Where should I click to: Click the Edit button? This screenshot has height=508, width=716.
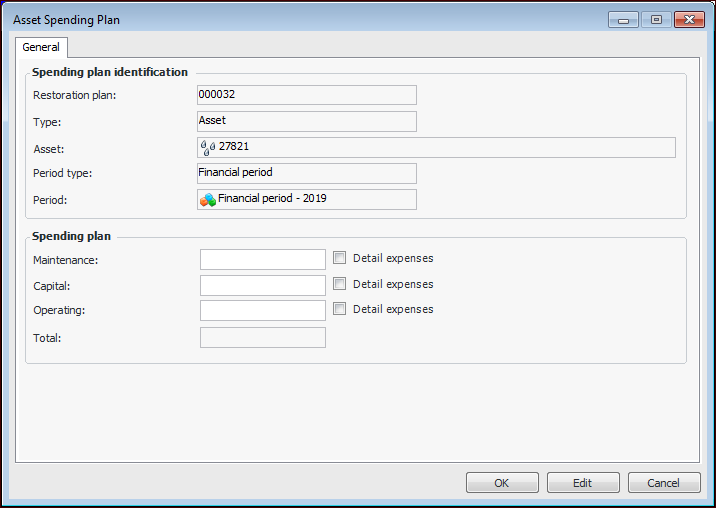coord(583,483)
